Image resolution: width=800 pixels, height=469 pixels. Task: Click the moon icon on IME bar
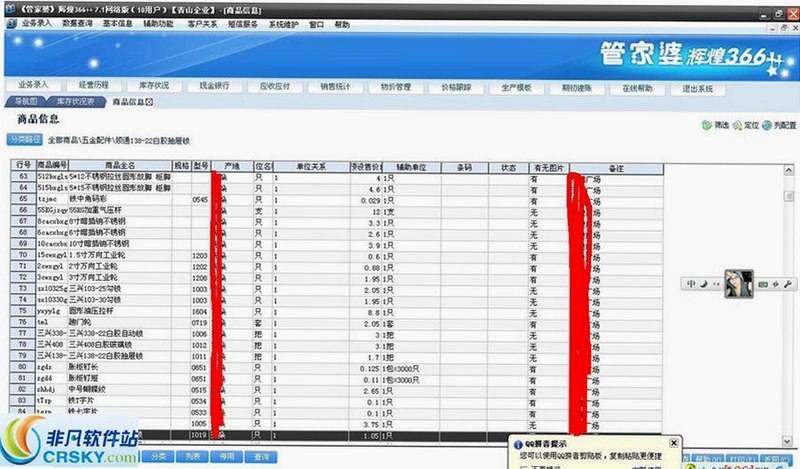point(703,284)
